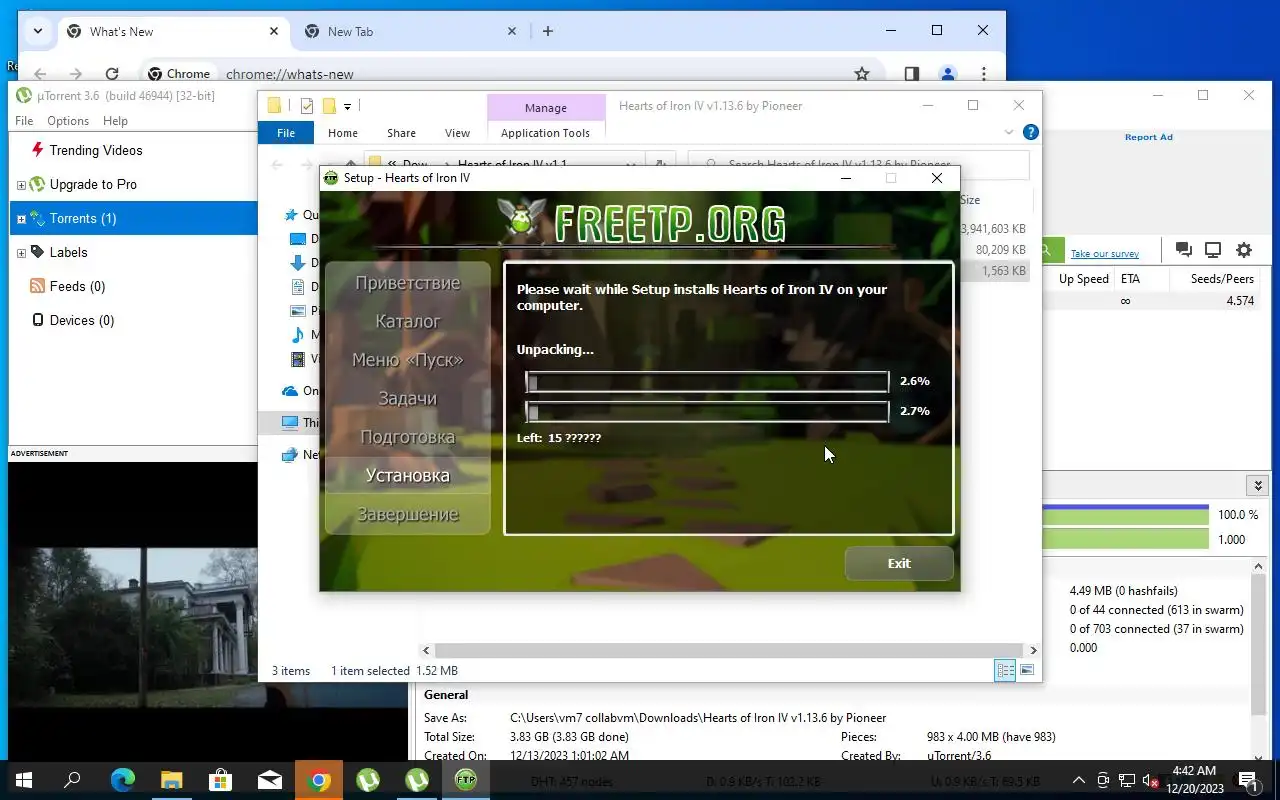Click Take our survey link

point(1104,254)
